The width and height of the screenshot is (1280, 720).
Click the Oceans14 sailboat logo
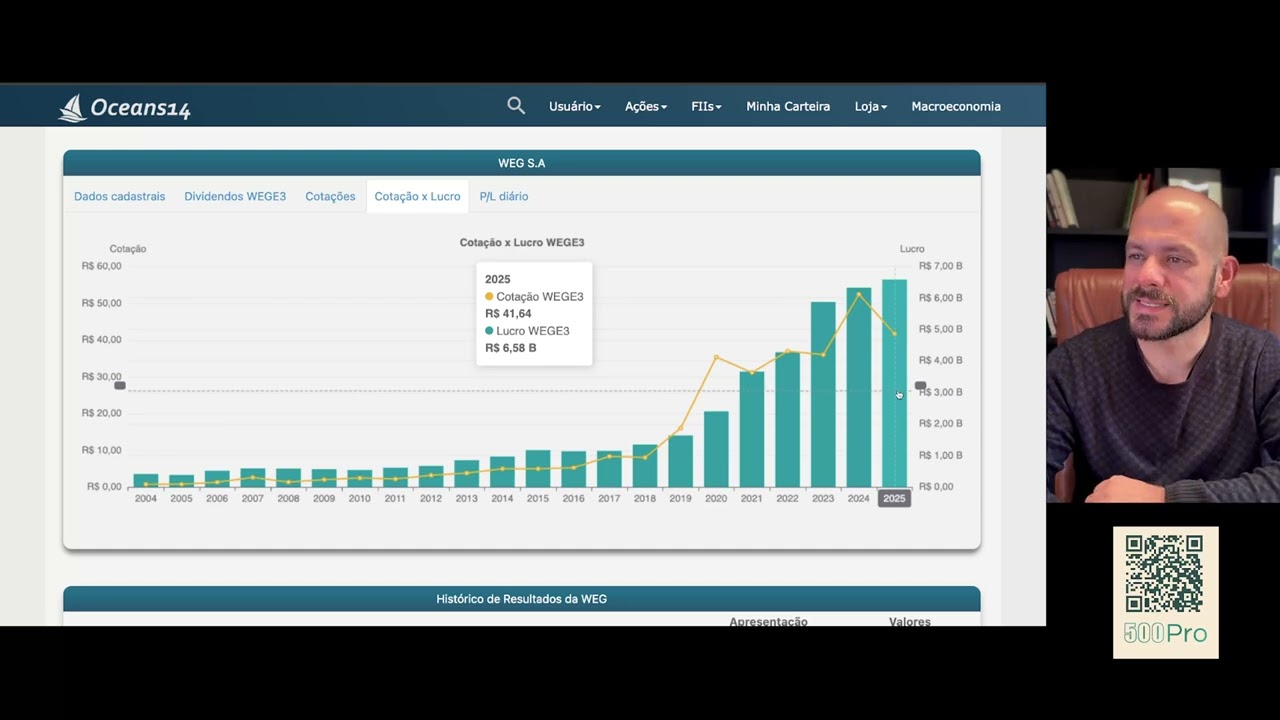[125, 107]
